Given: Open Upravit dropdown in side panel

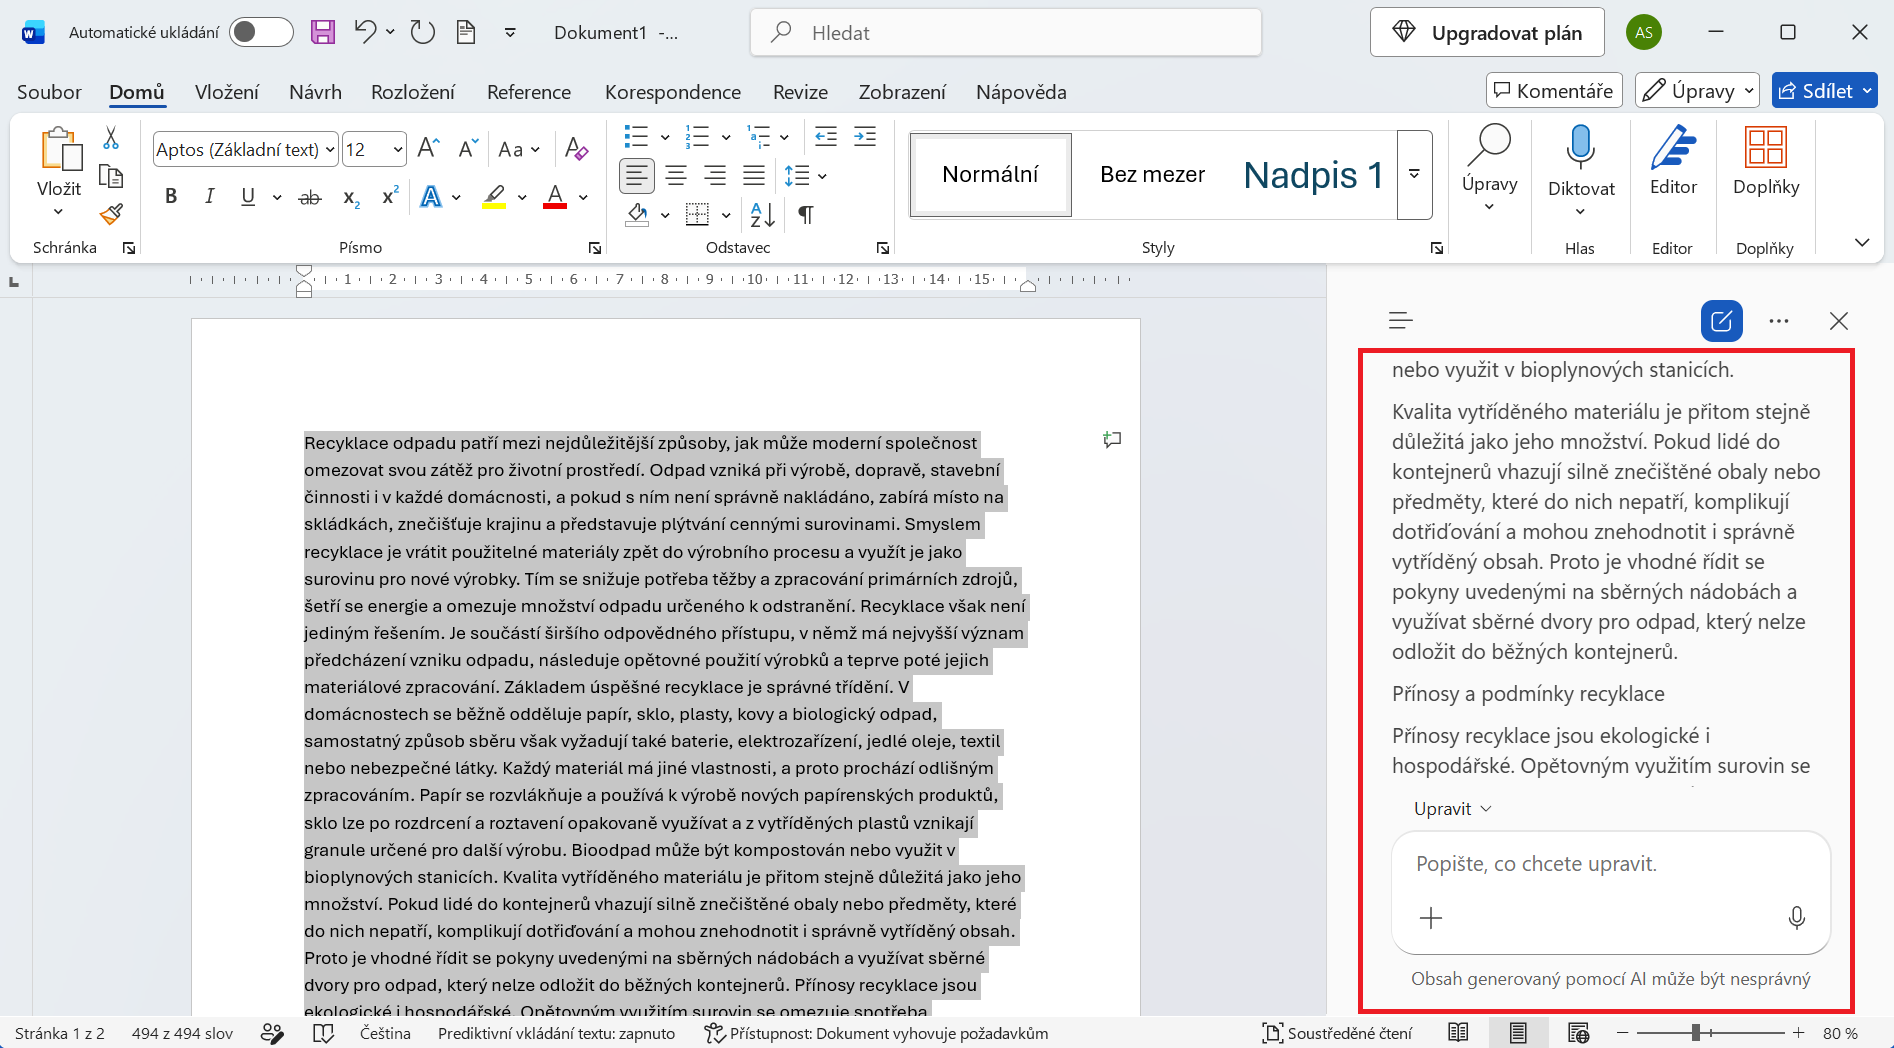Looking at the screenshot, I should coord(1452,808).
